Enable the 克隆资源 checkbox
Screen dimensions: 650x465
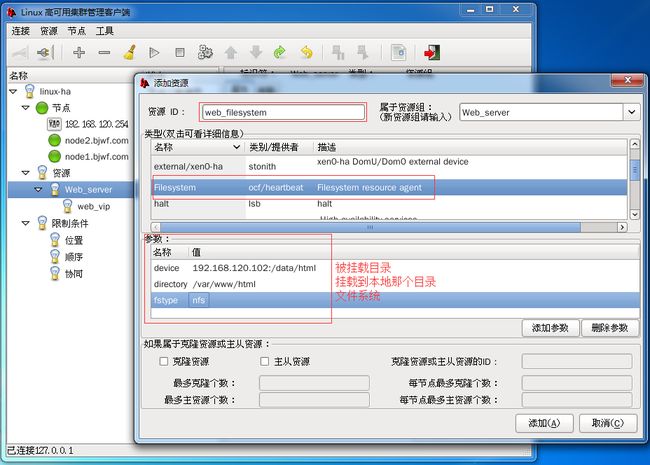pos(164,361)
